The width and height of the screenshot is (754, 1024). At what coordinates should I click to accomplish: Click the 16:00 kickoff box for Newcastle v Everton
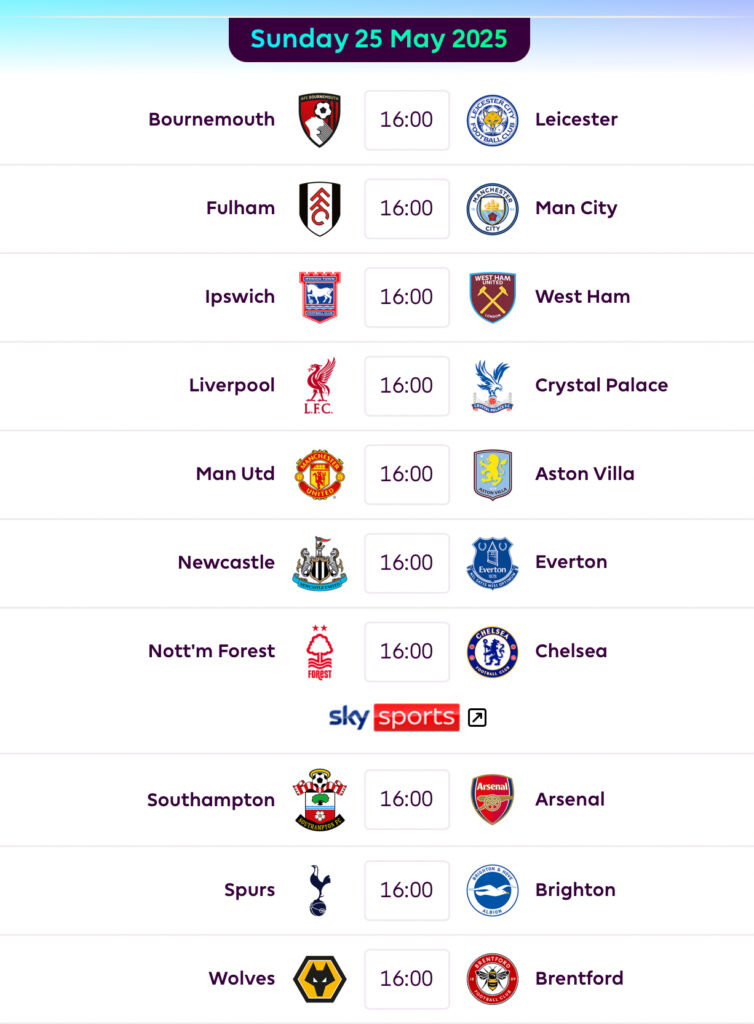[x=407, y=563]
